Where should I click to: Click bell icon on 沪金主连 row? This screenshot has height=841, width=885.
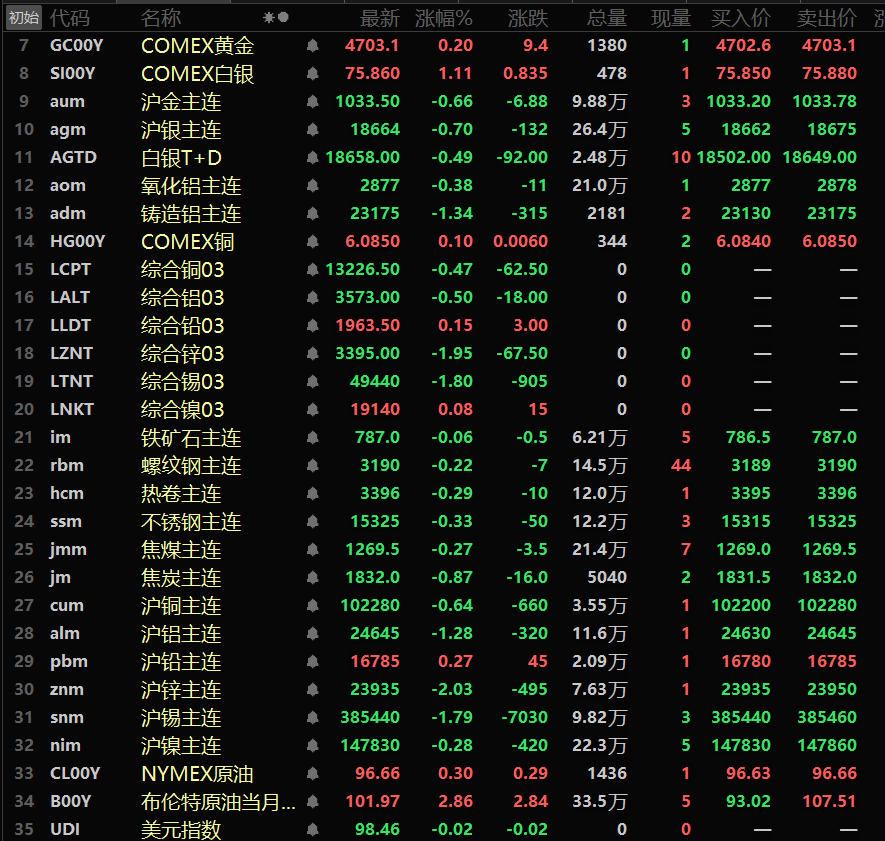(312, 102)
